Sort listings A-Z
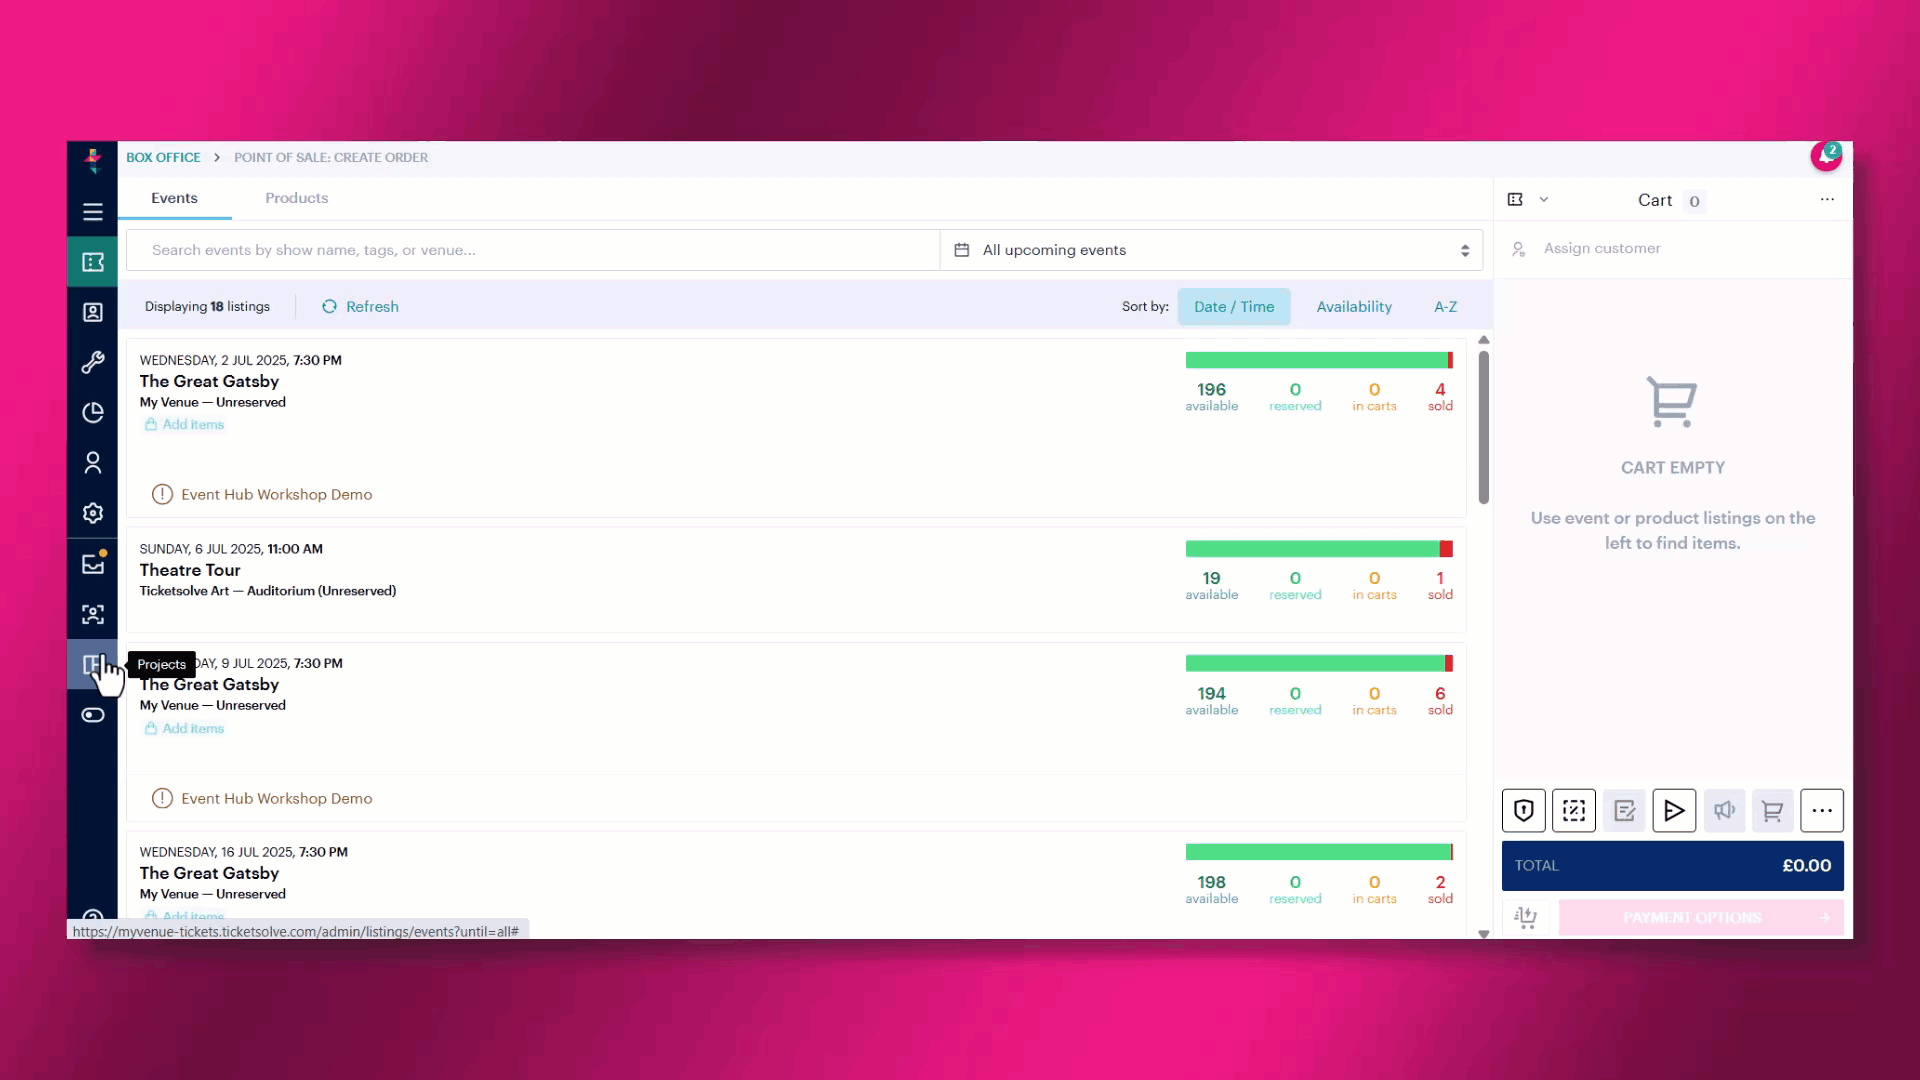 point(1446,307)
